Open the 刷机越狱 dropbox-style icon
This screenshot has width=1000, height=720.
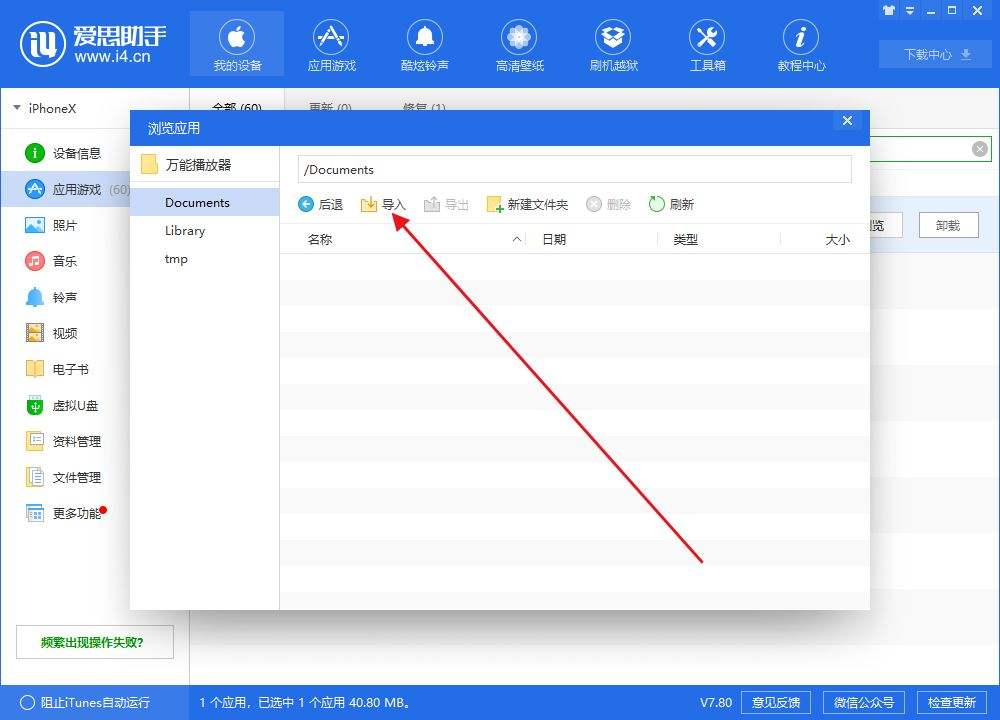613,44
